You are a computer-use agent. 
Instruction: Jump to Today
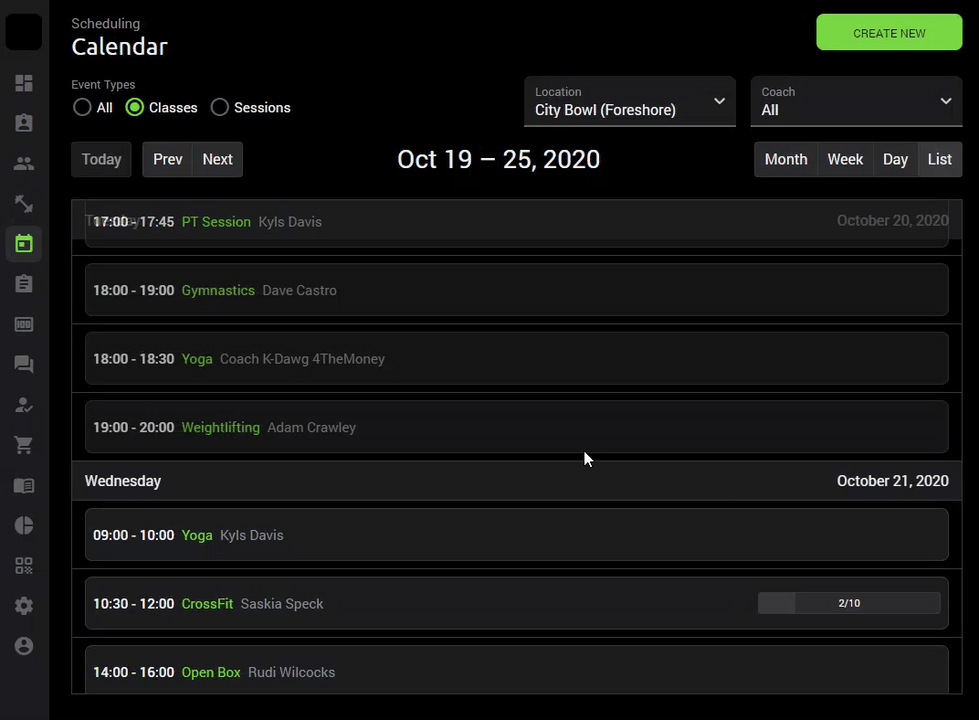click(101, 159)
